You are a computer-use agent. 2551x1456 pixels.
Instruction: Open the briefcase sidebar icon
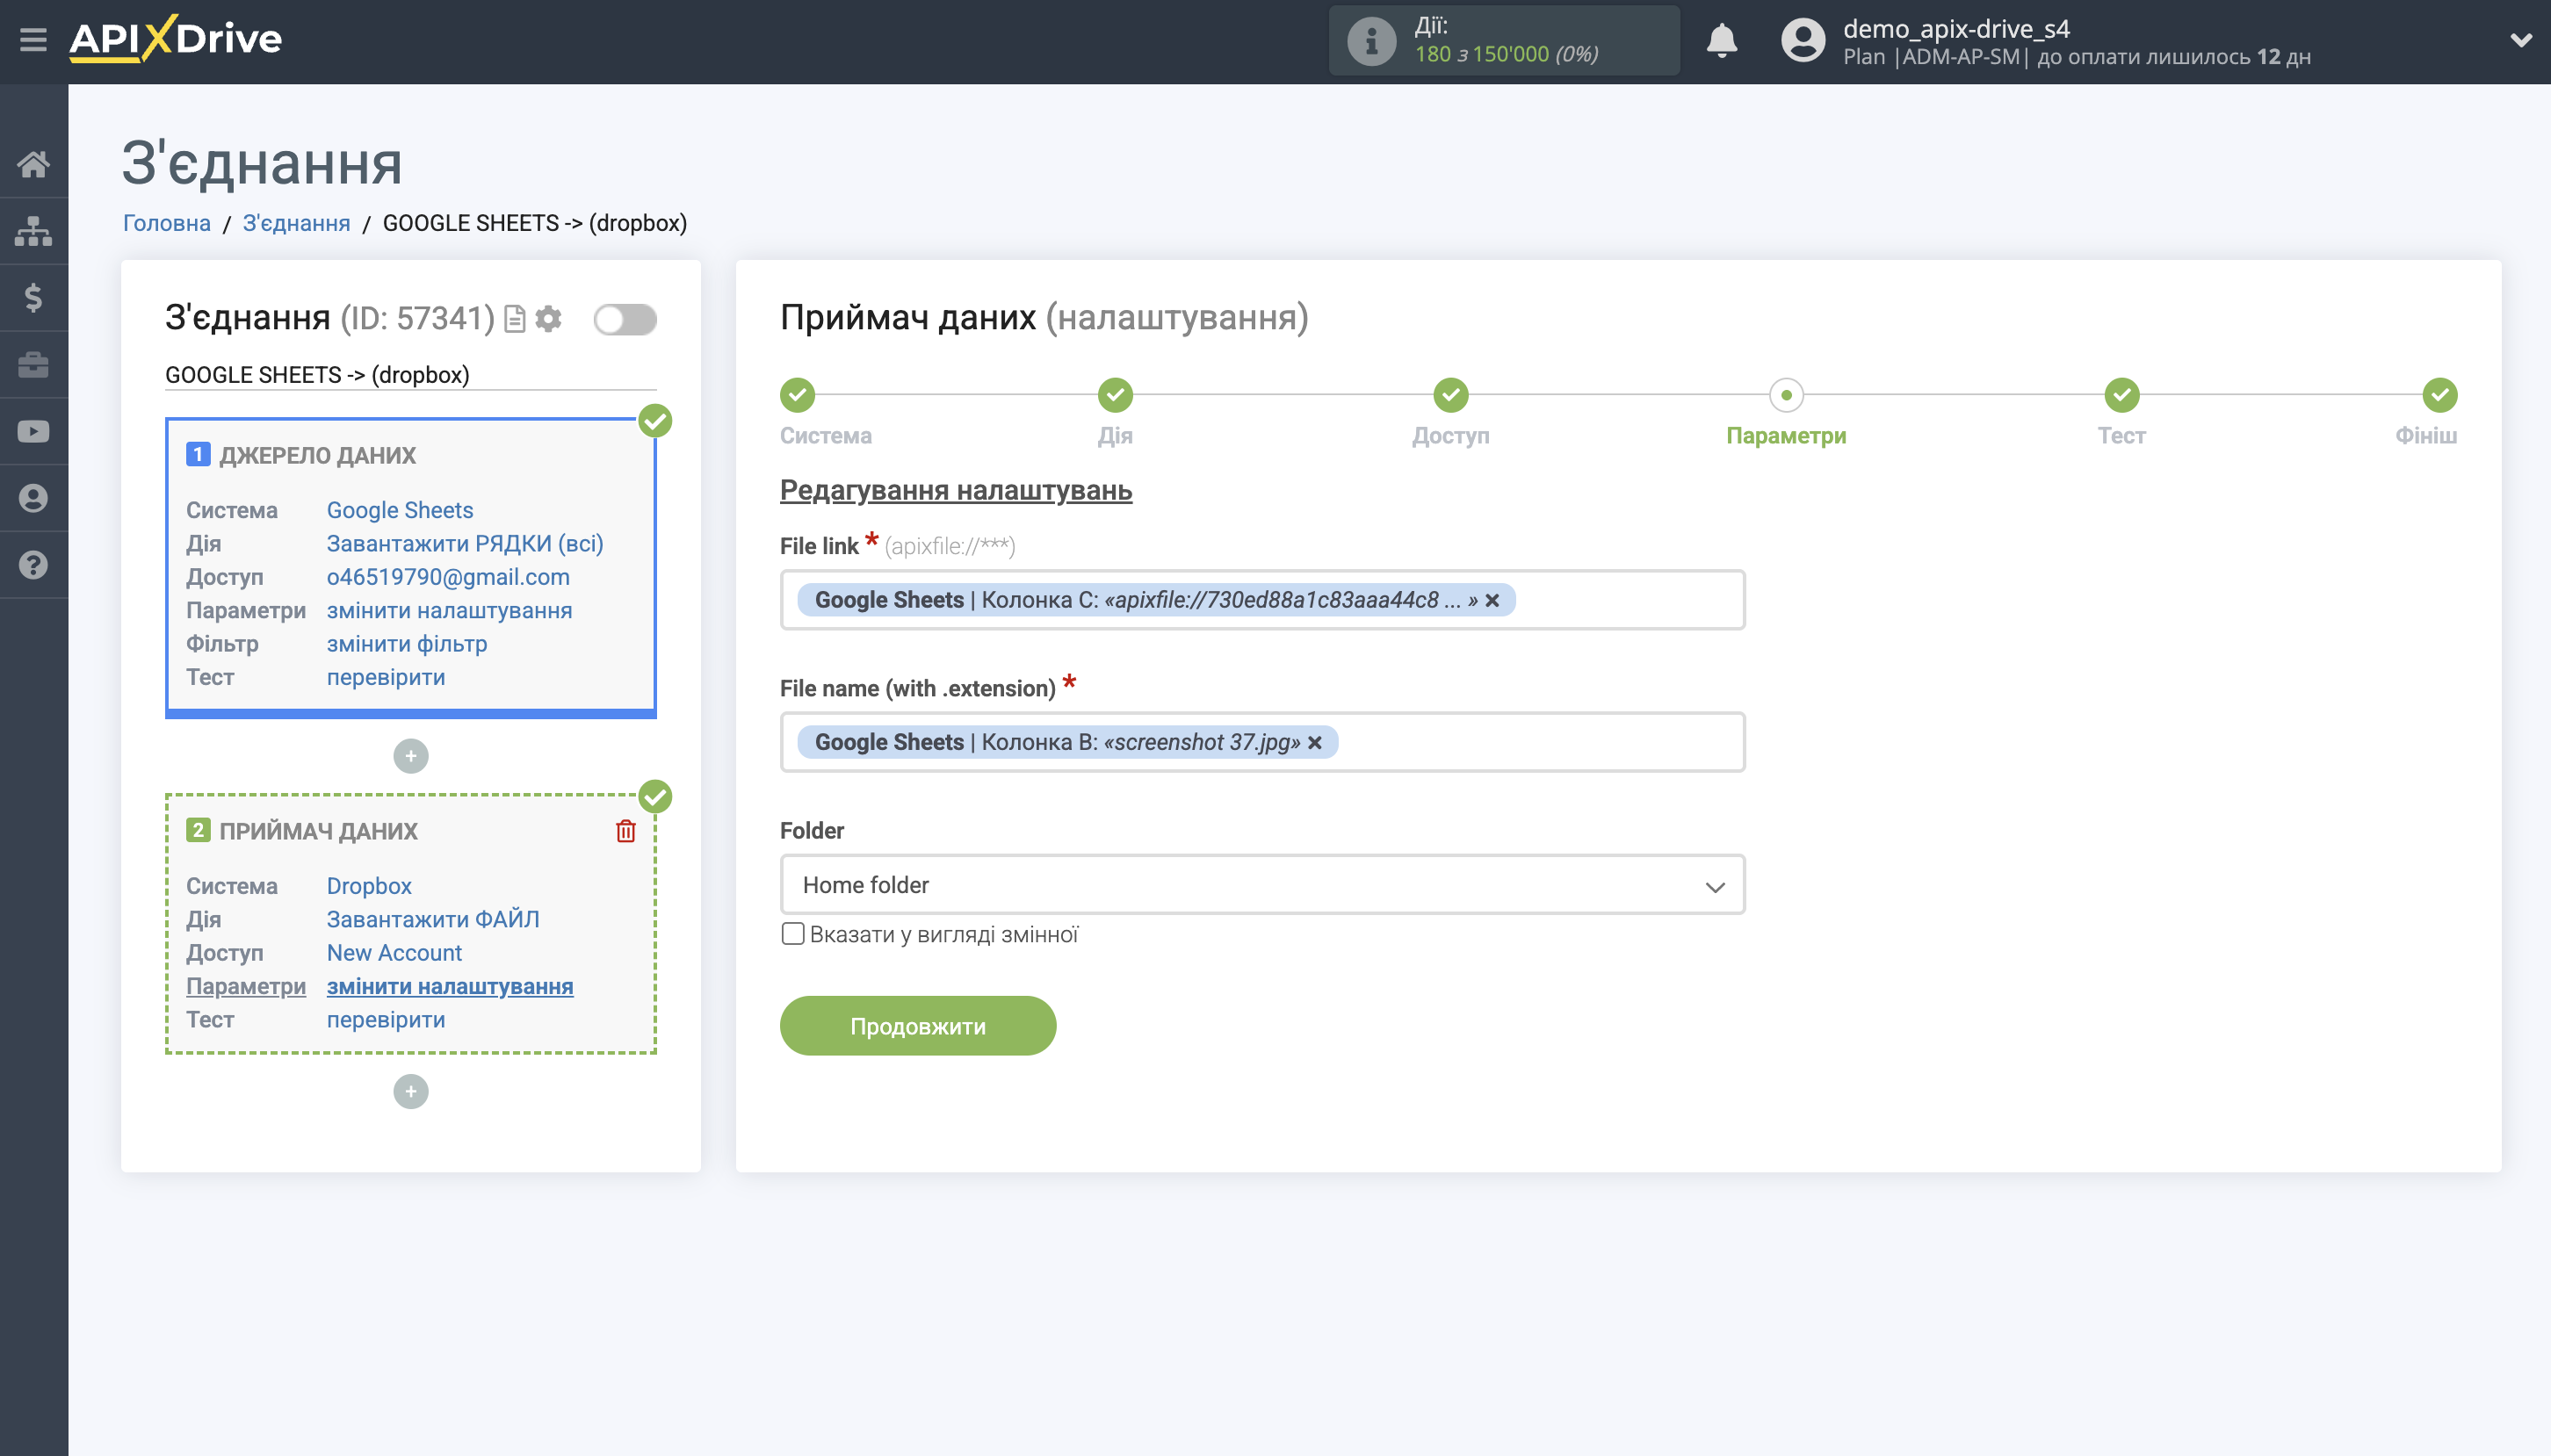pos(33,364)
